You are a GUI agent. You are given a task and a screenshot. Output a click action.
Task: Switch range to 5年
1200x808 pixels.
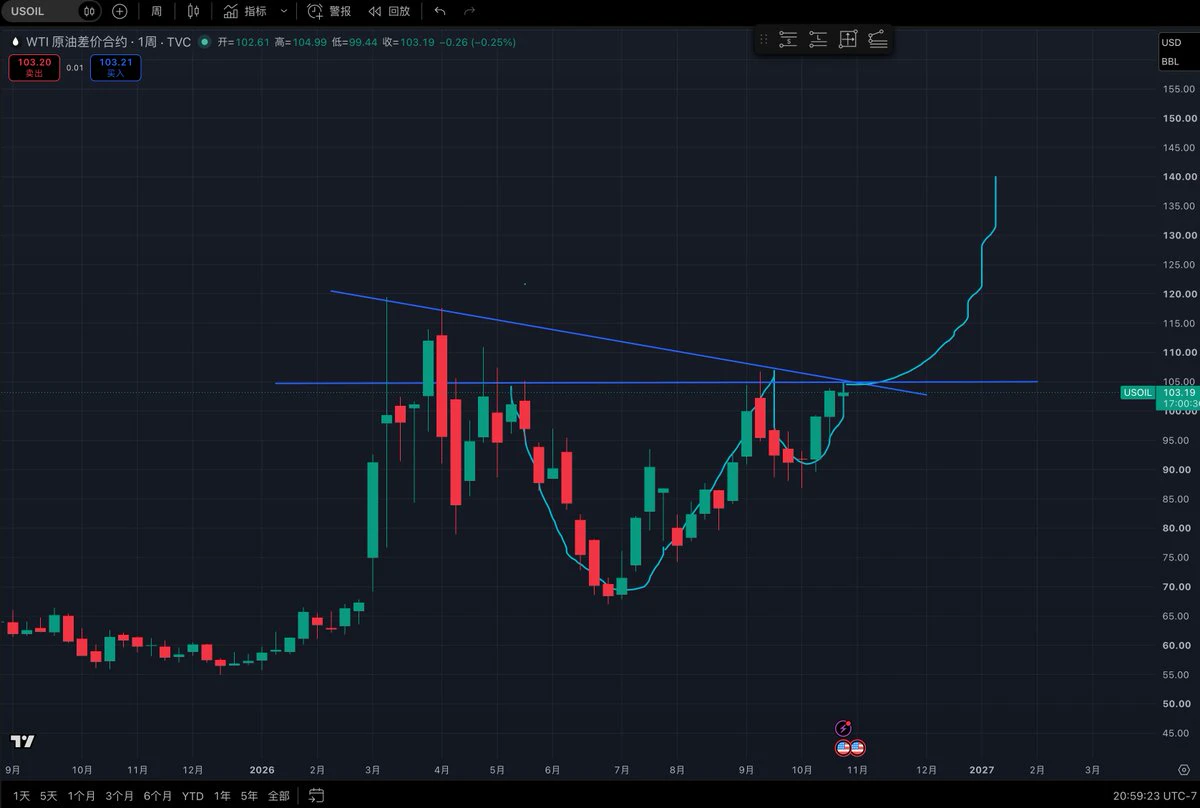249,796
